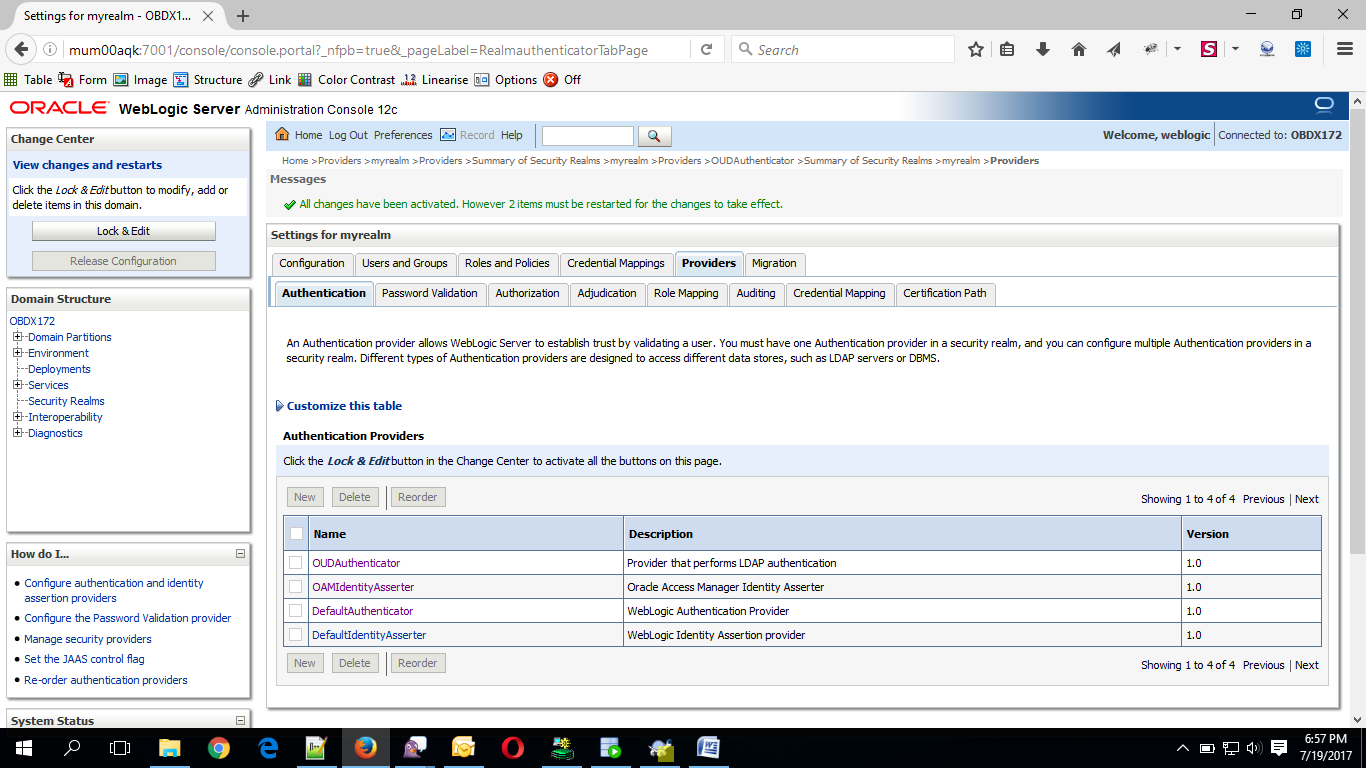Open the Migration tab
The image size is (1366, 768).
coord(774,263)
